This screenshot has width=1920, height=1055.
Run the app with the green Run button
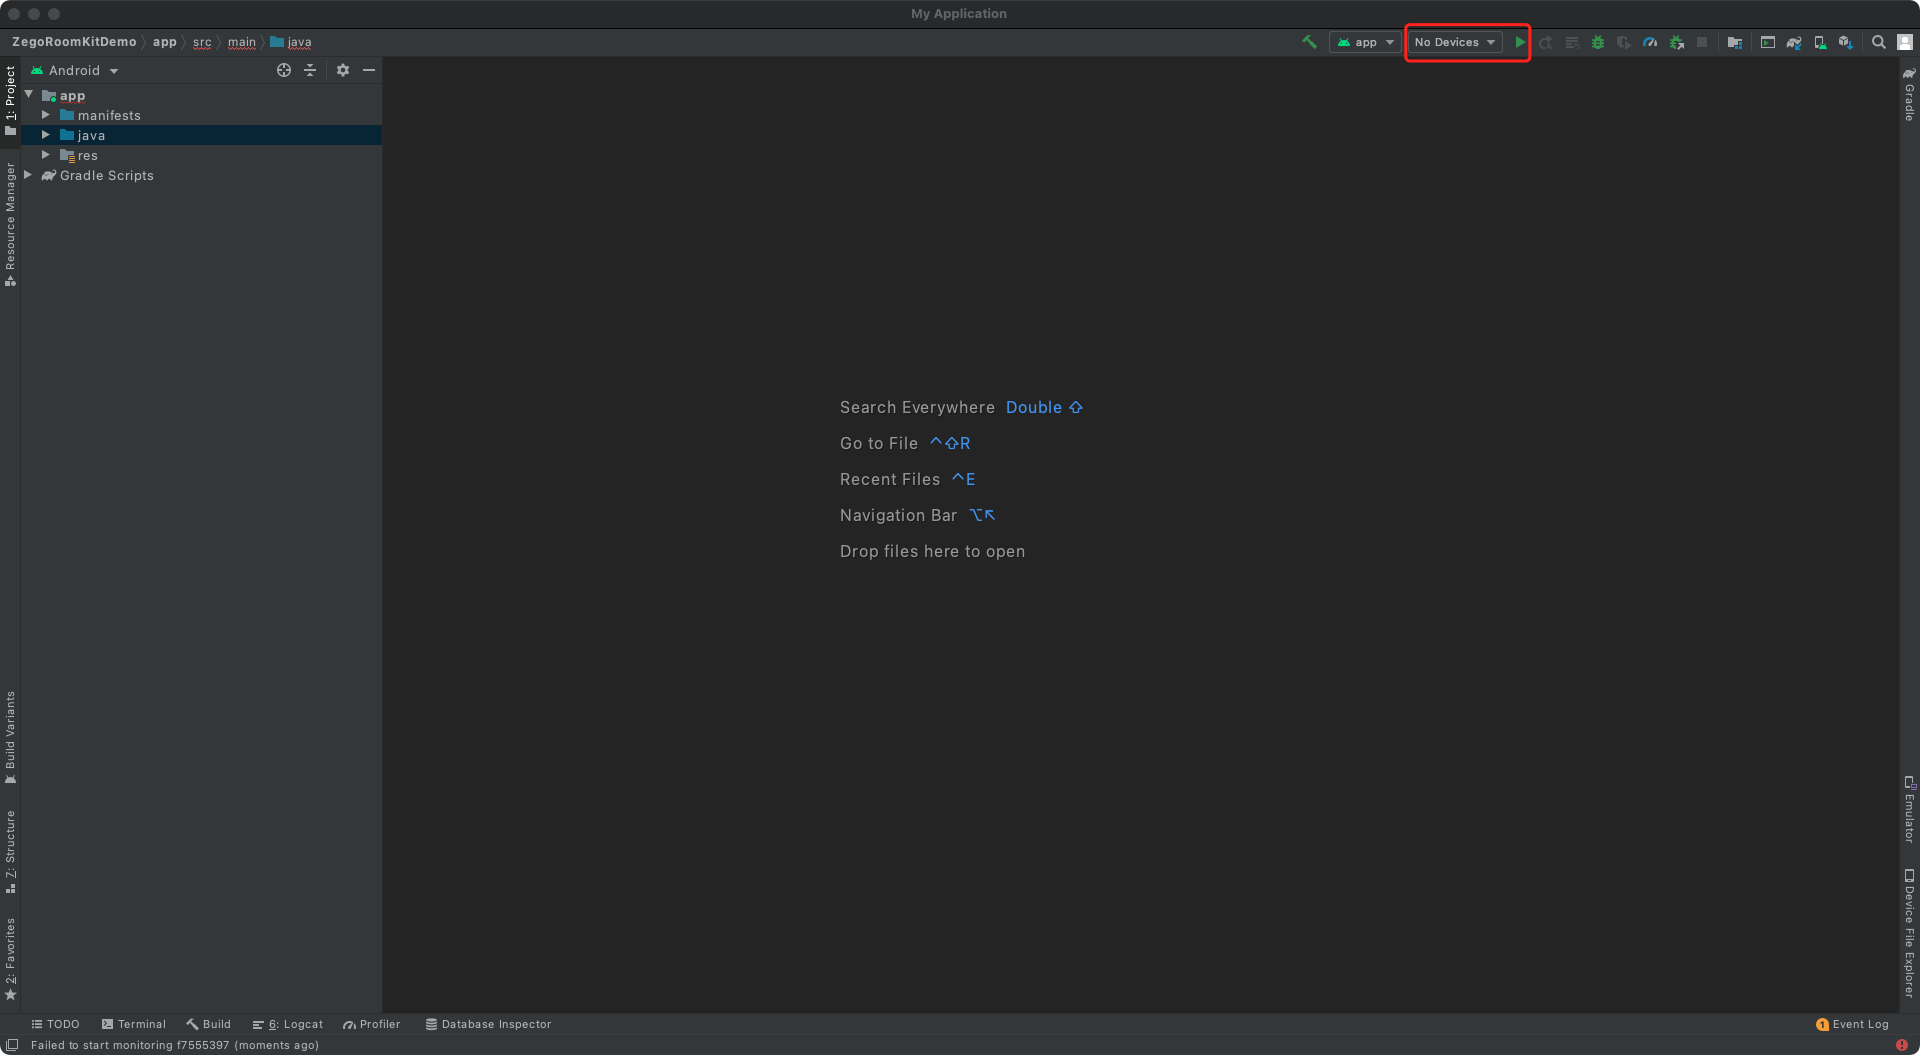coord(1520,42)
